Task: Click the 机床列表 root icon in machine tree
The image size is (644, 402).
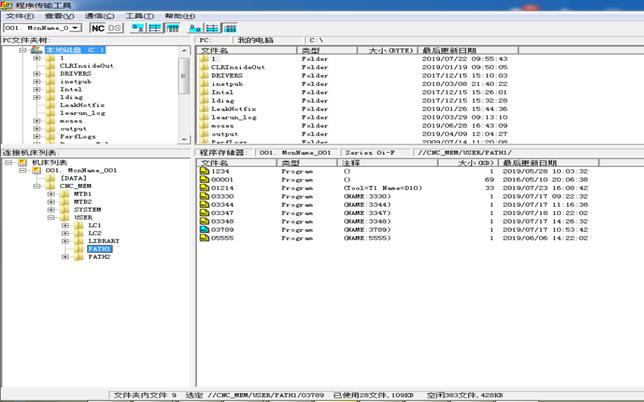Action: (x=22, y=163)
